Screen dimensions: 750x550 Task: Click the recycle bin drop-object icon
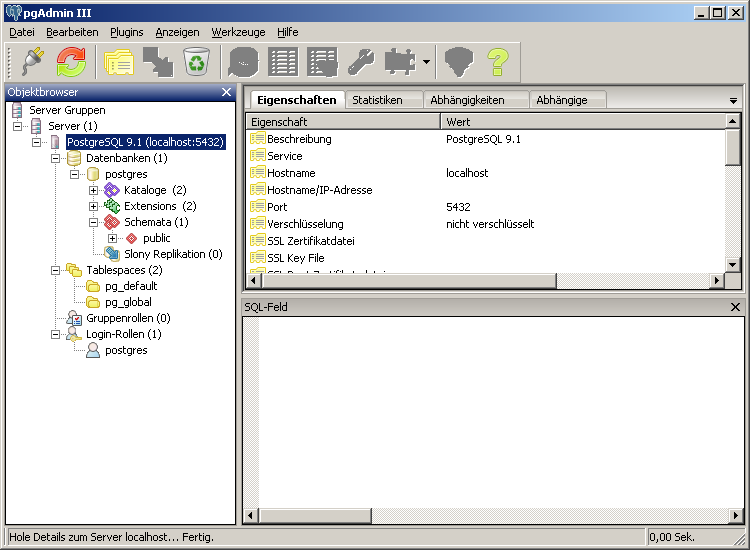point(196,62)
